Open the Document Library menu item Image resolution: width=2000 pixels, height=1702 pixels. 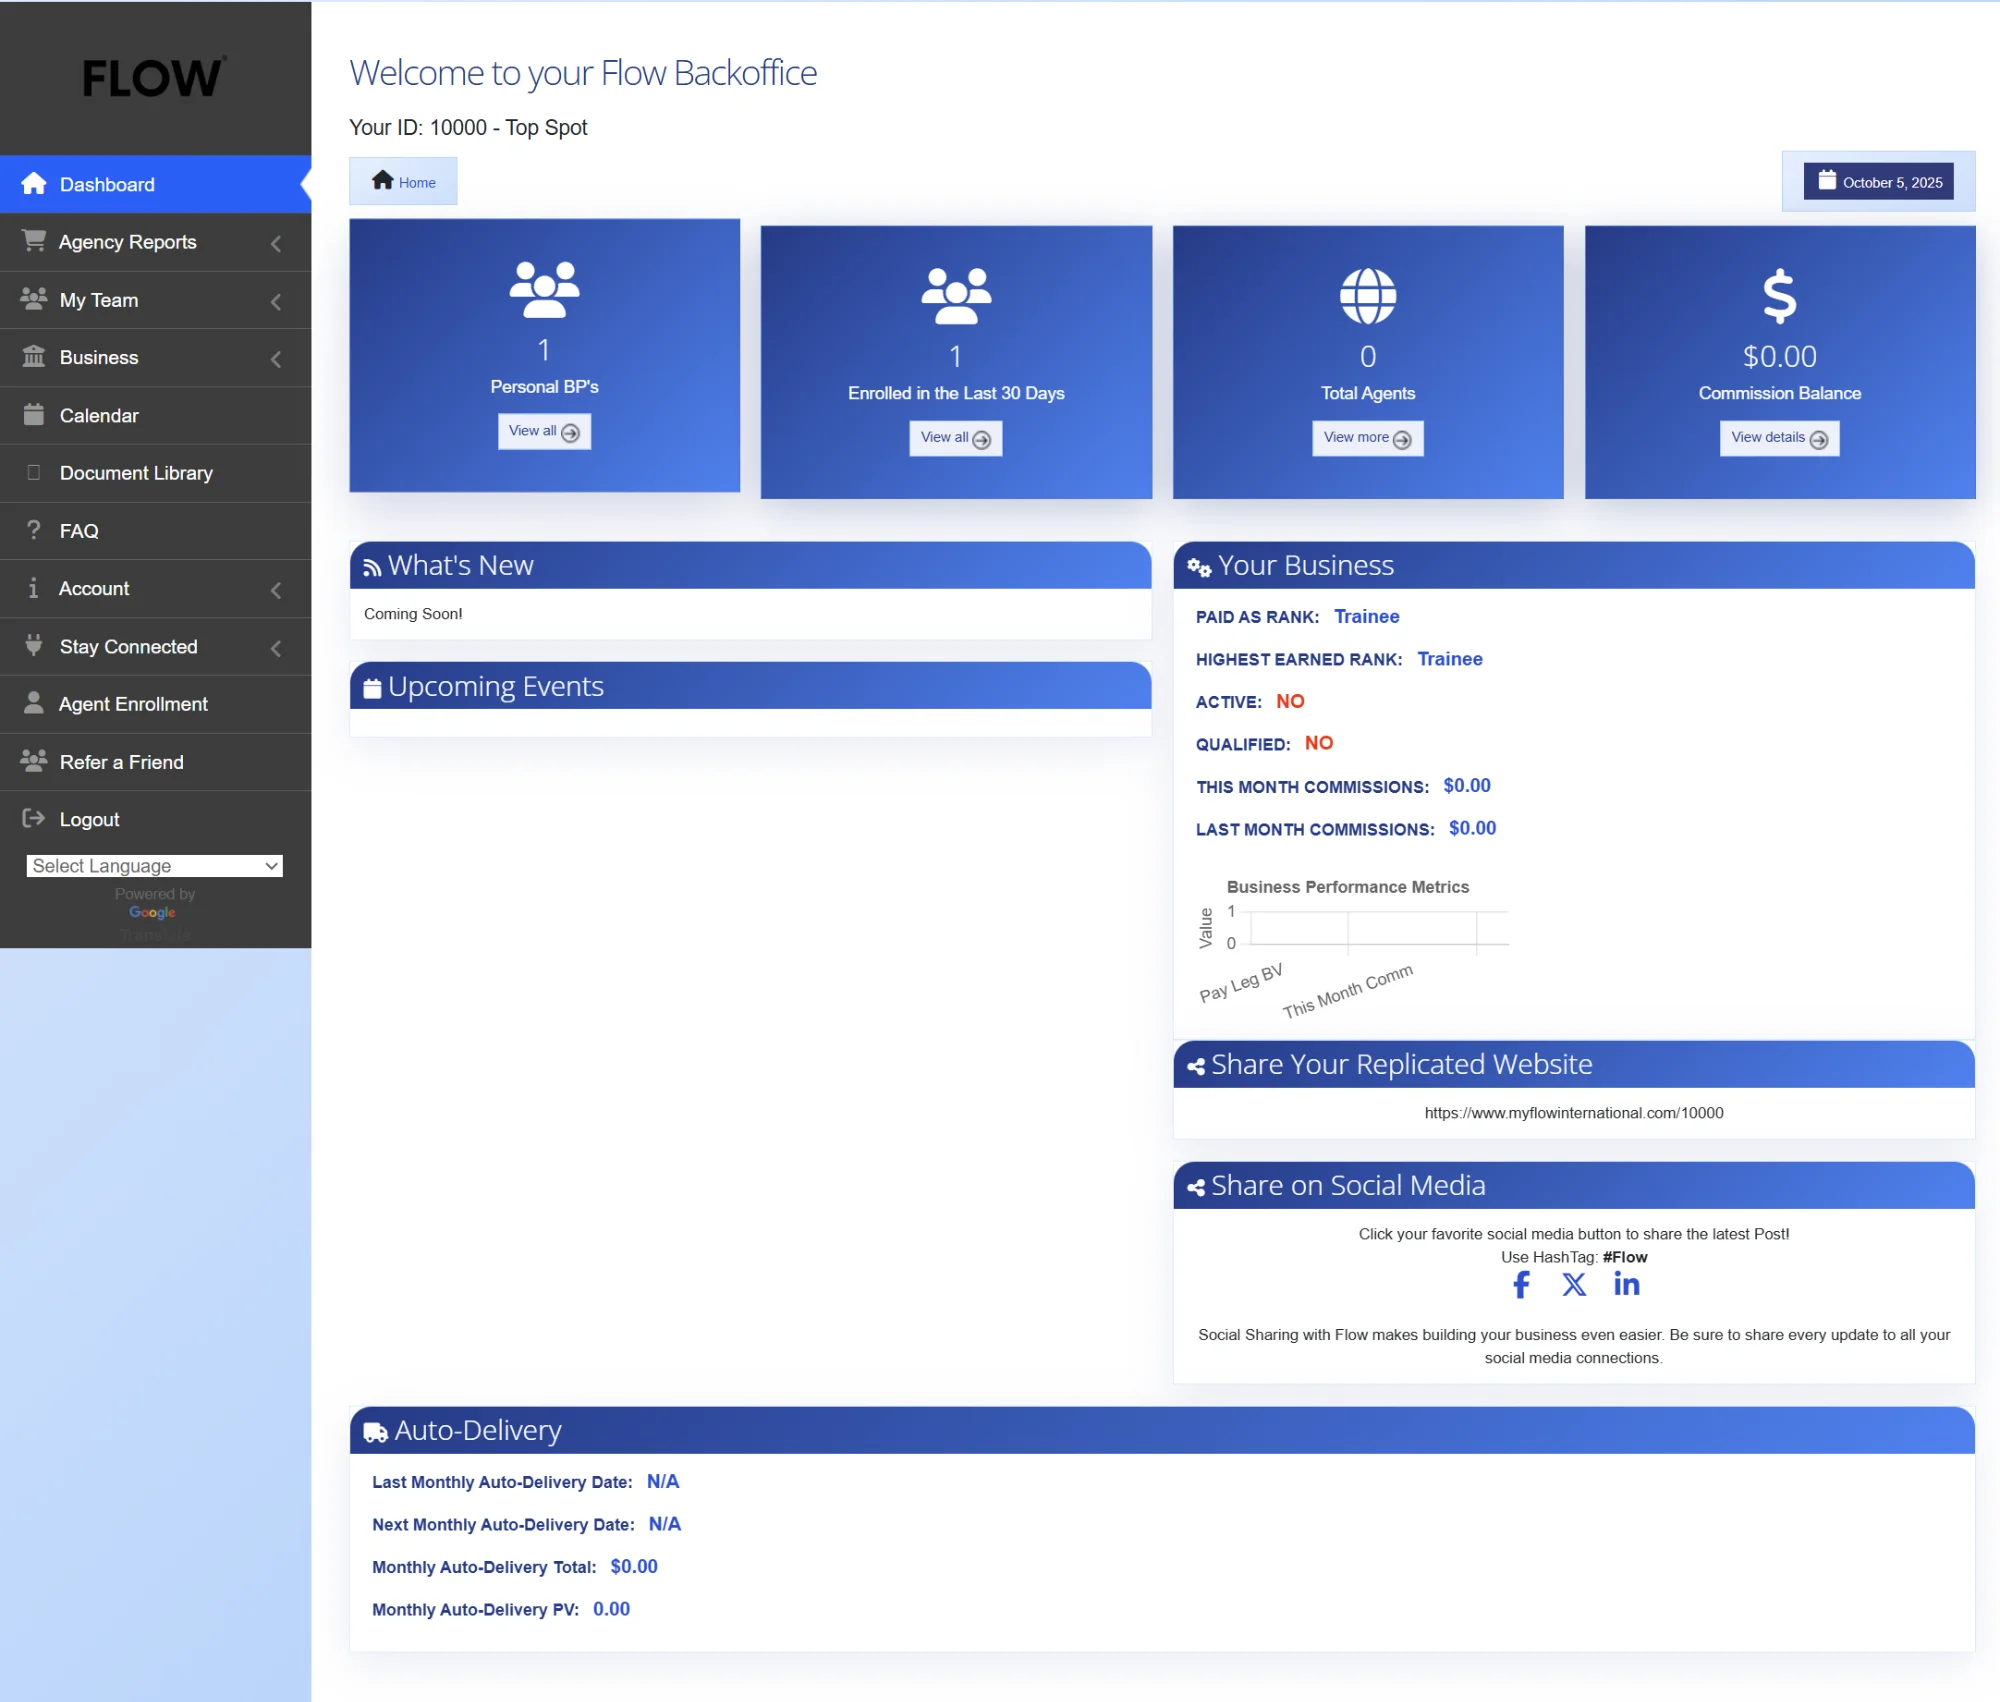pyautogui.click(x=136, y=473)
